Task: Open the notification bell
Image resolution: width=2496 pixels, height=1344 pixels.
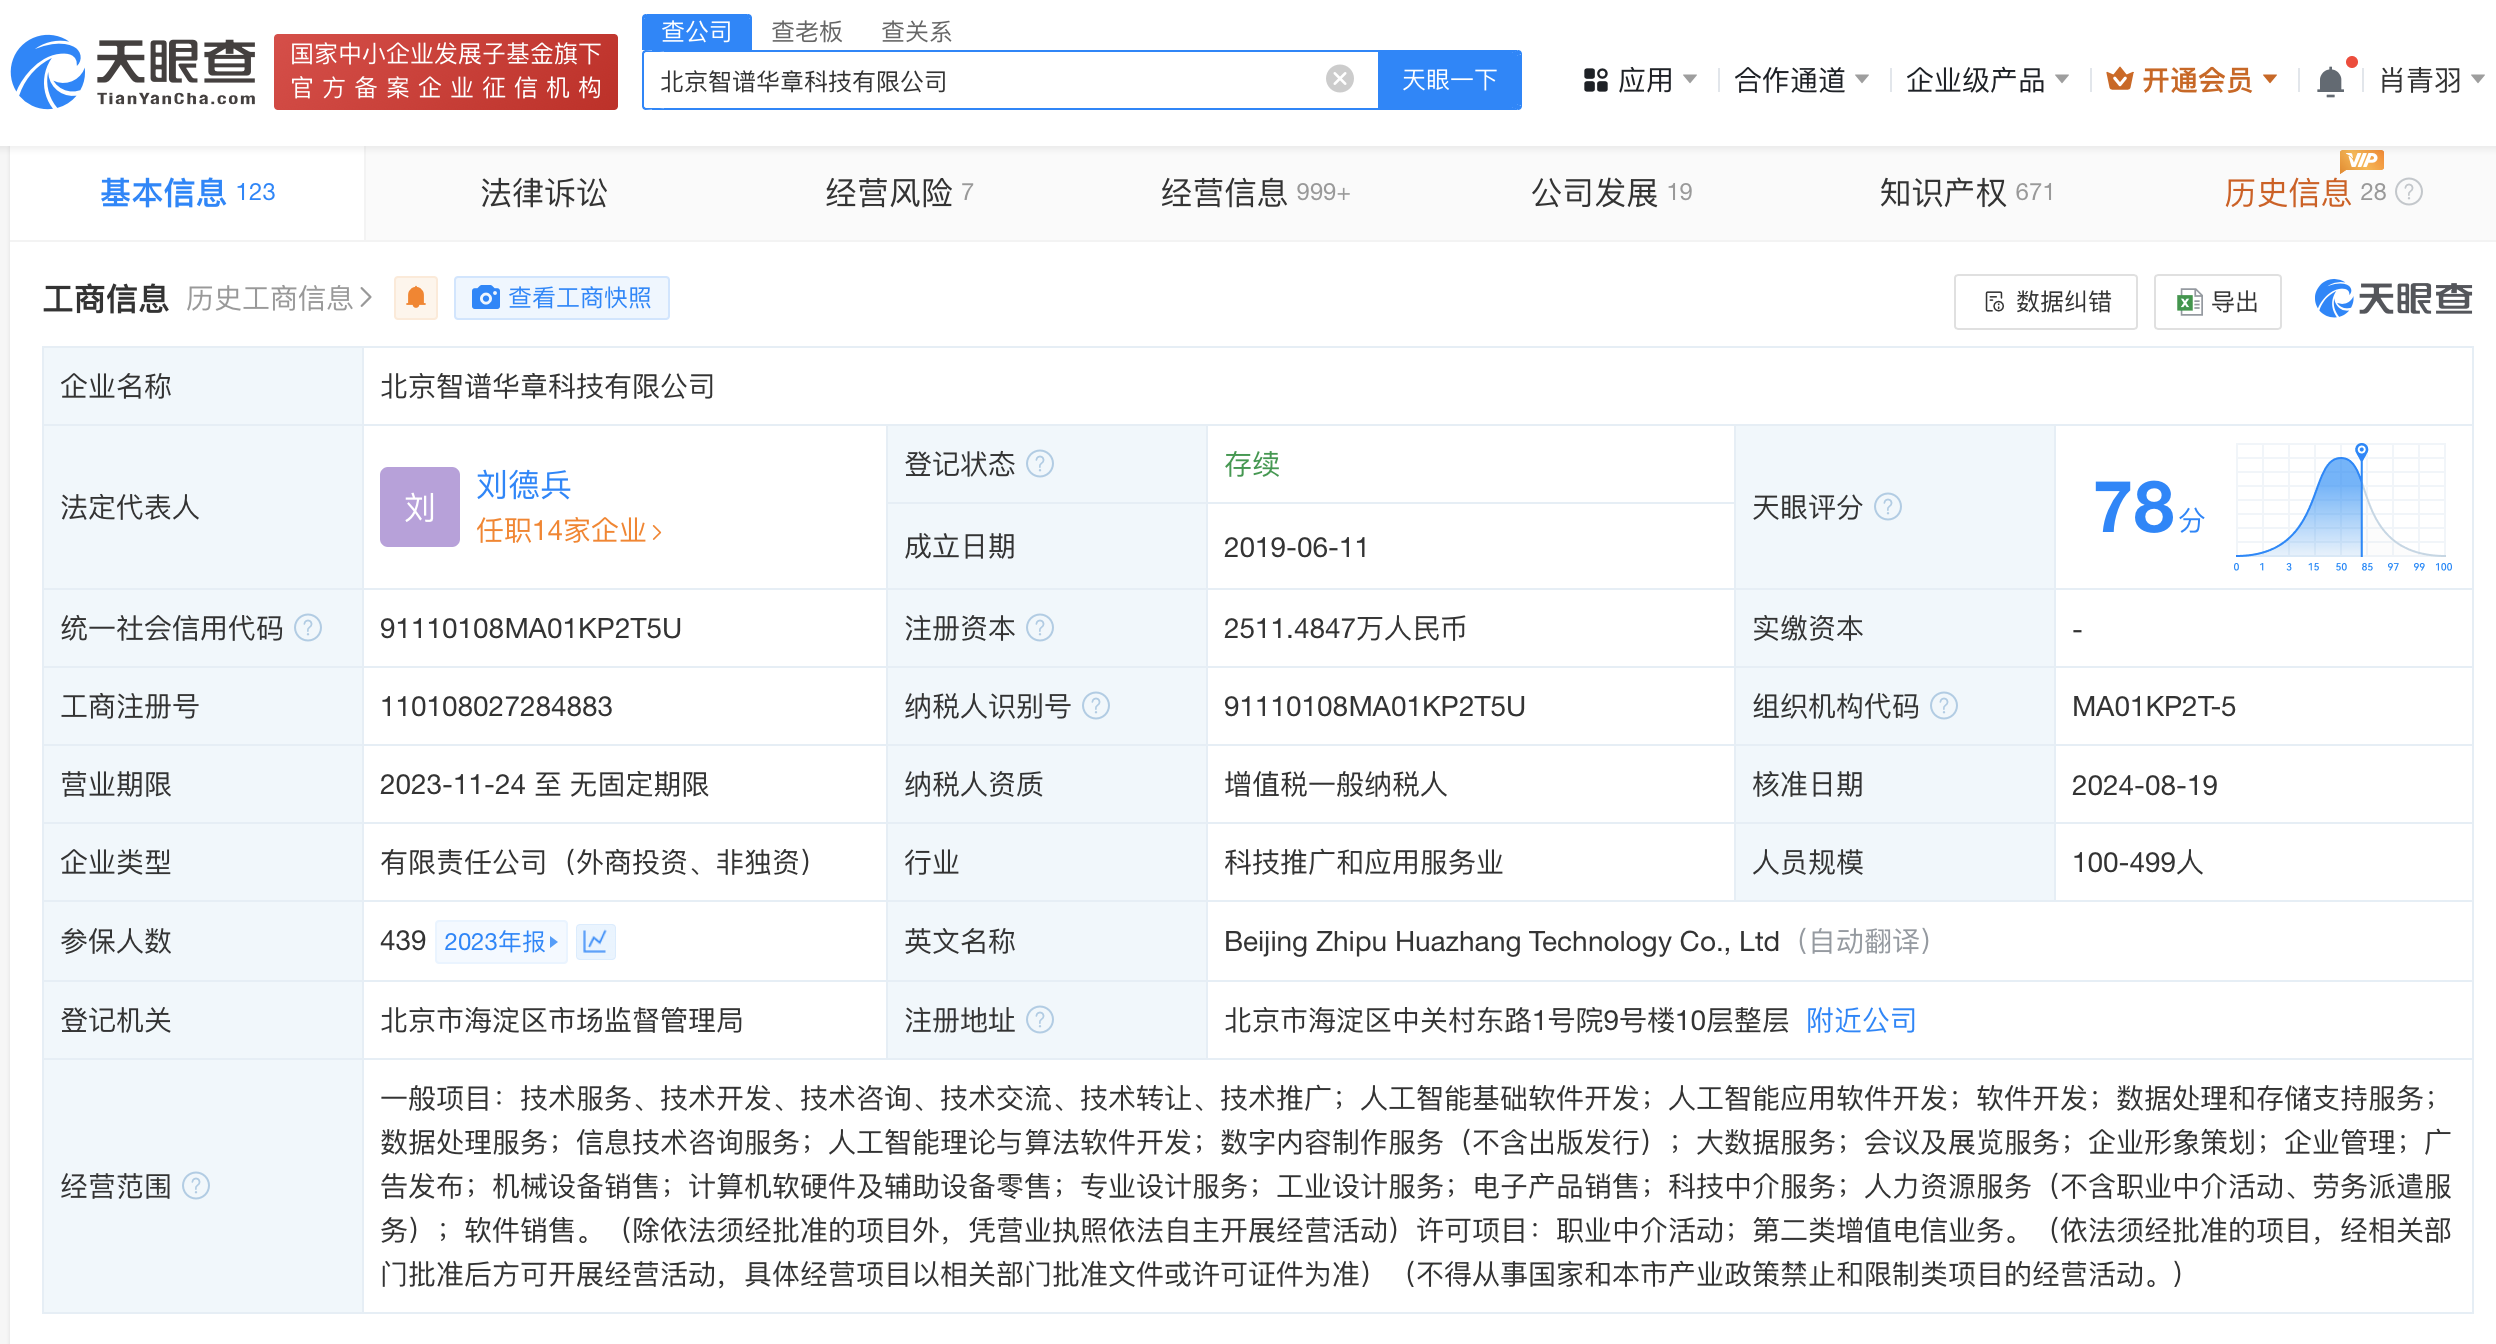Action: (x=2330, y=80)
